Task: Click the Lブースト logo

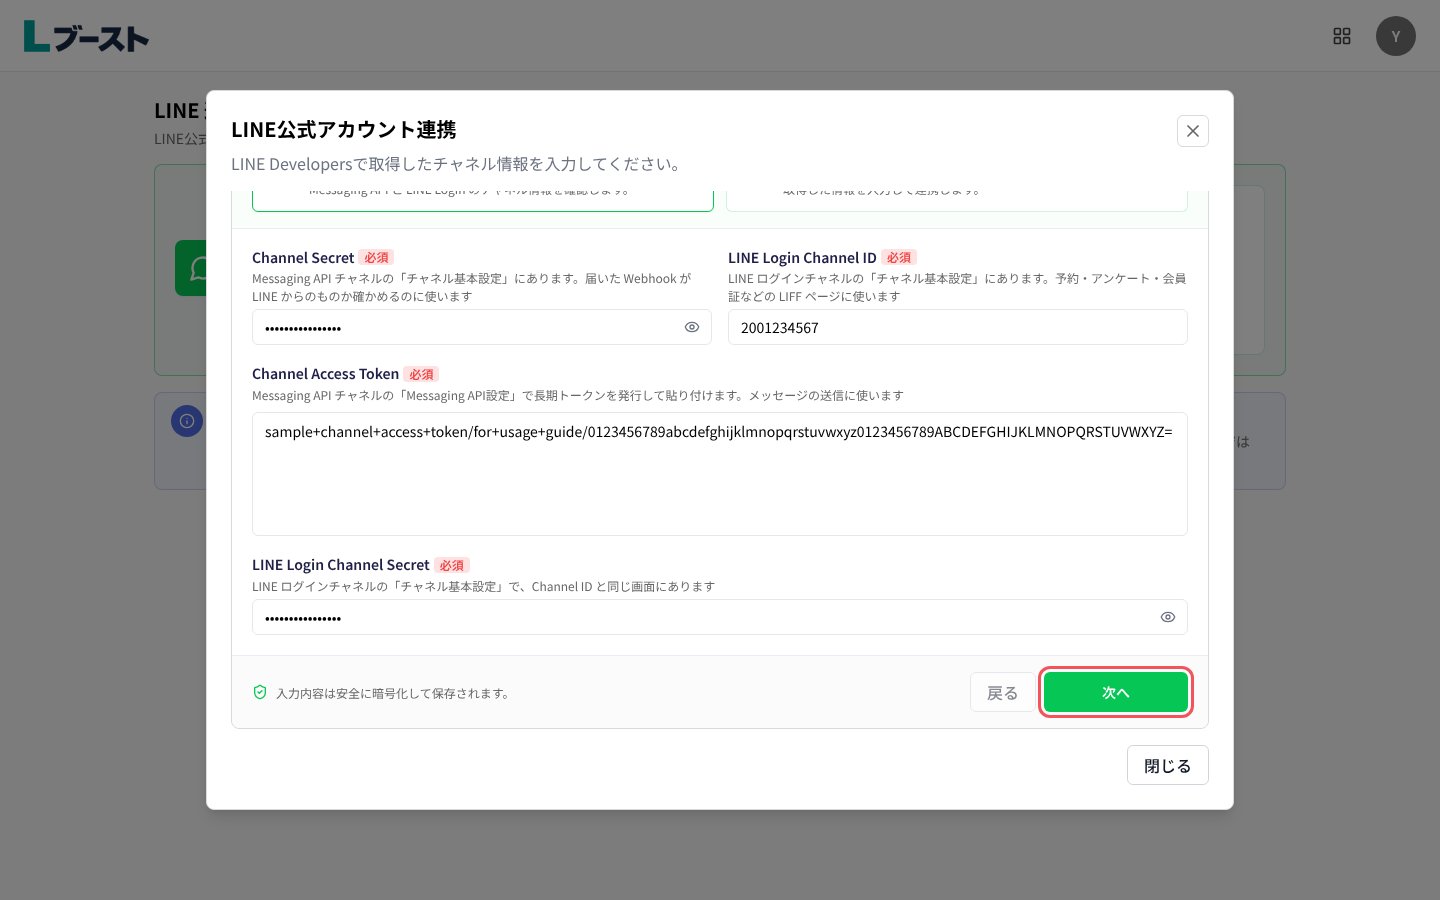Action: [86, 37]
